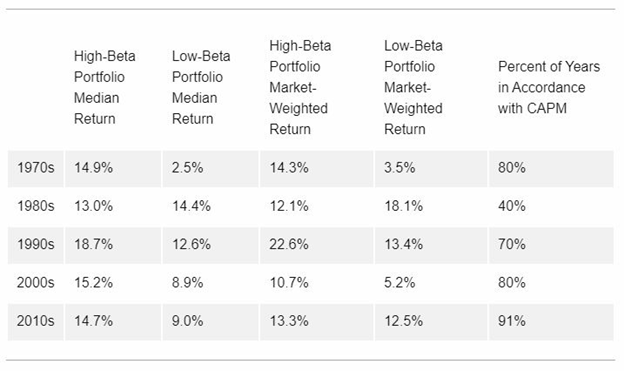
Task: Click the 18.1% cell in 1980s row
Action: pos(404,206)
